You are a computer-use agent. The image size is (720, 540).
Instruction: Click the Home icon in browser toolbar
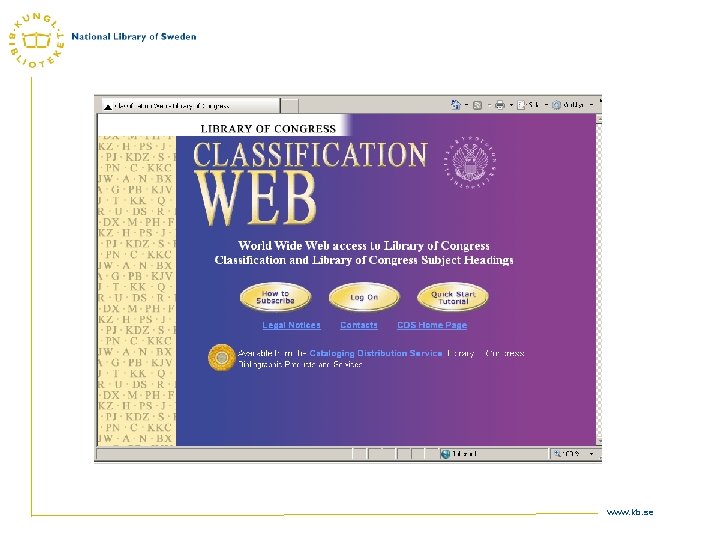click(x=456, y=105)
